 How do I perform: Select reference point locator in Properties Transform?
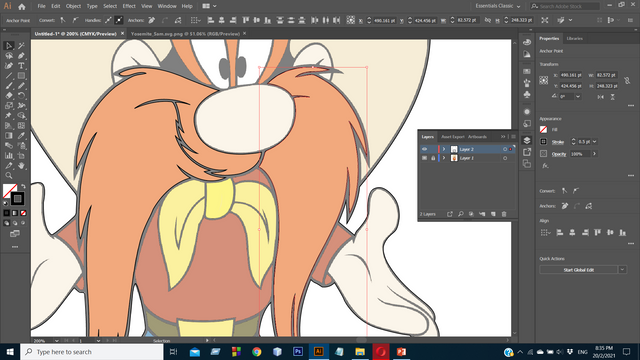pyautogui.click(x=544, y=80)
